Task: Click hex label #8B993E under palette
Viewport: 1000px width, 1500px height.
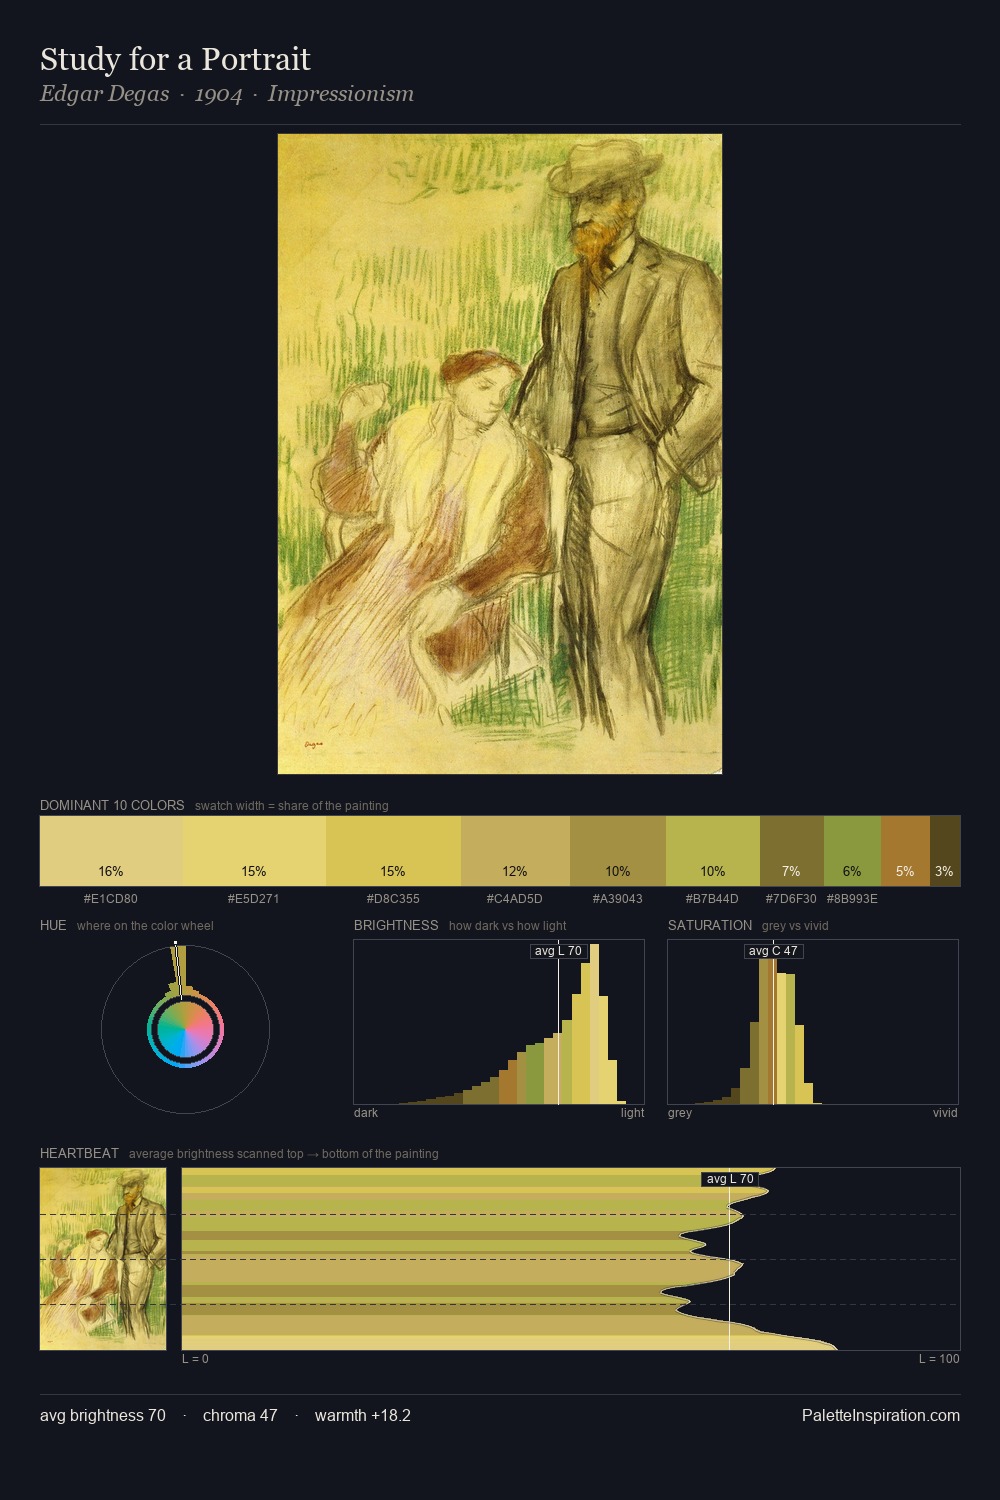Action: [852, 899]
